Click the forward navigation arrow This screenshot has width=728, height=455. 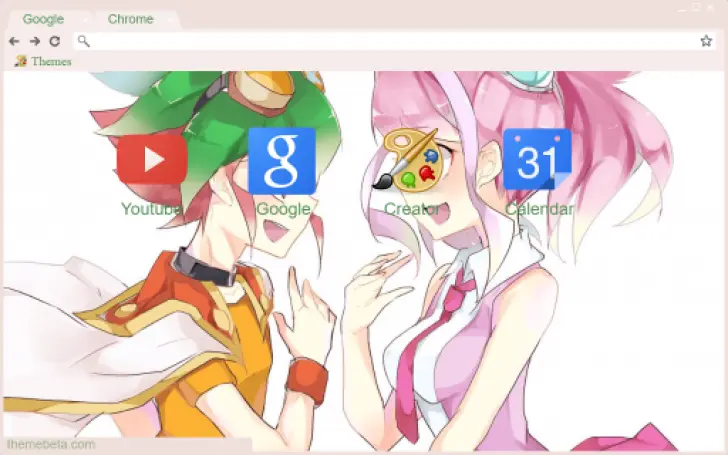click(x=34, y=41)
